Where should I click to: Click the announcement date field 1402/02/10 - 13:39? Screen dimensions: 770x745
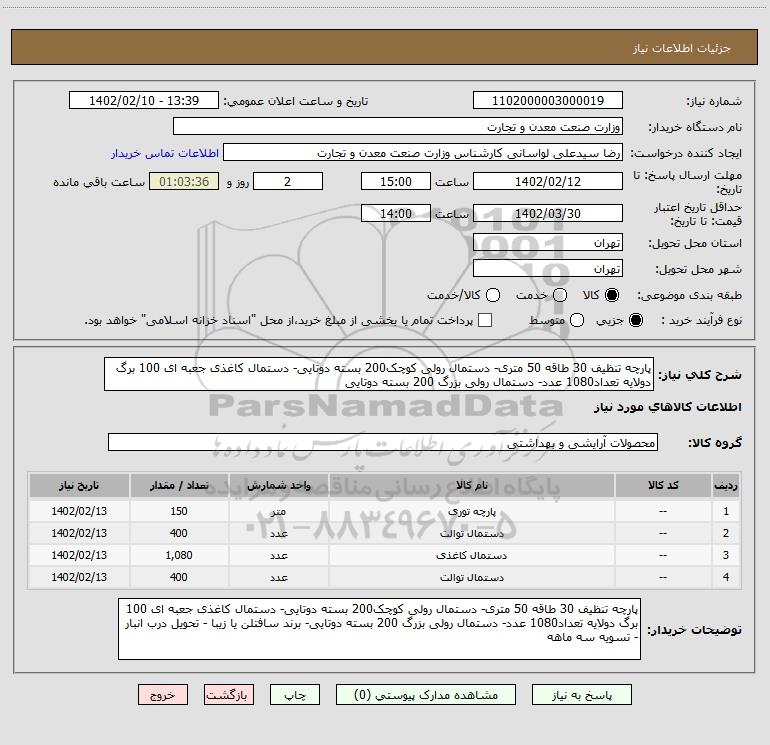tap(144, 101)
